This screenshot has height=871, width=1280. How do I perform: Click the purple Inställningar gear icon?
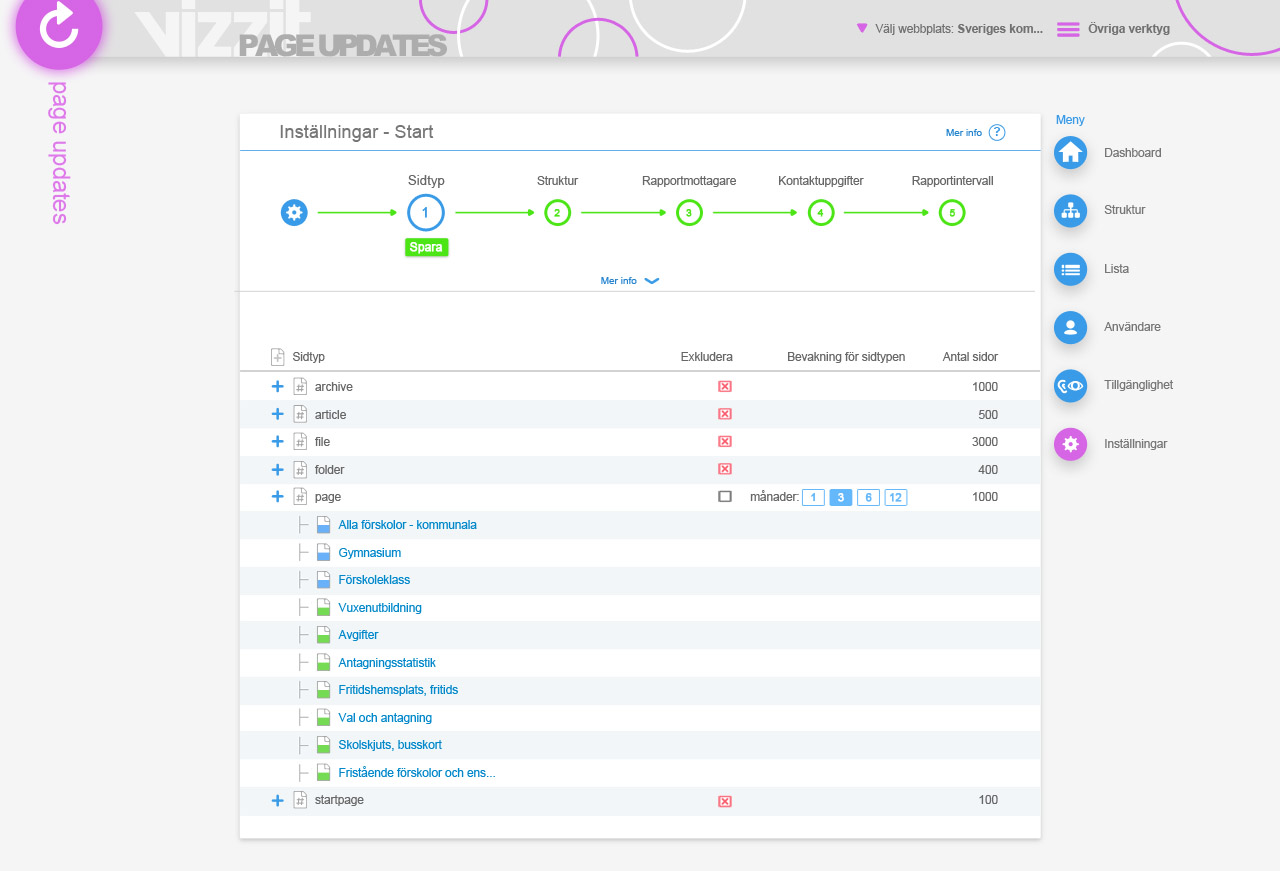click(1070, 444)
